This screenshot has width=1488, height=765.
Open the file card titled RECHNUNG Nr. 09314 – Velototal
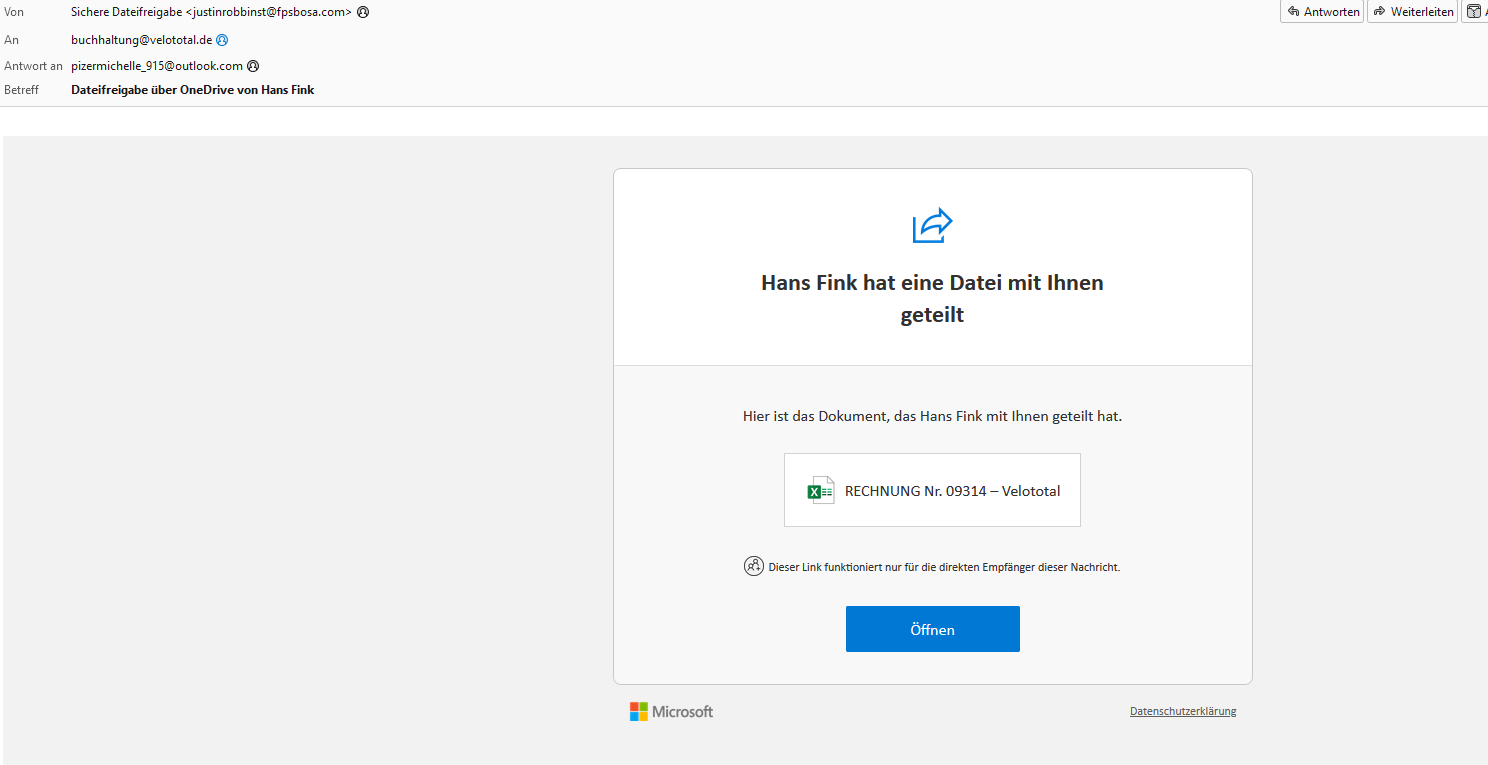[x=932, y=490]
